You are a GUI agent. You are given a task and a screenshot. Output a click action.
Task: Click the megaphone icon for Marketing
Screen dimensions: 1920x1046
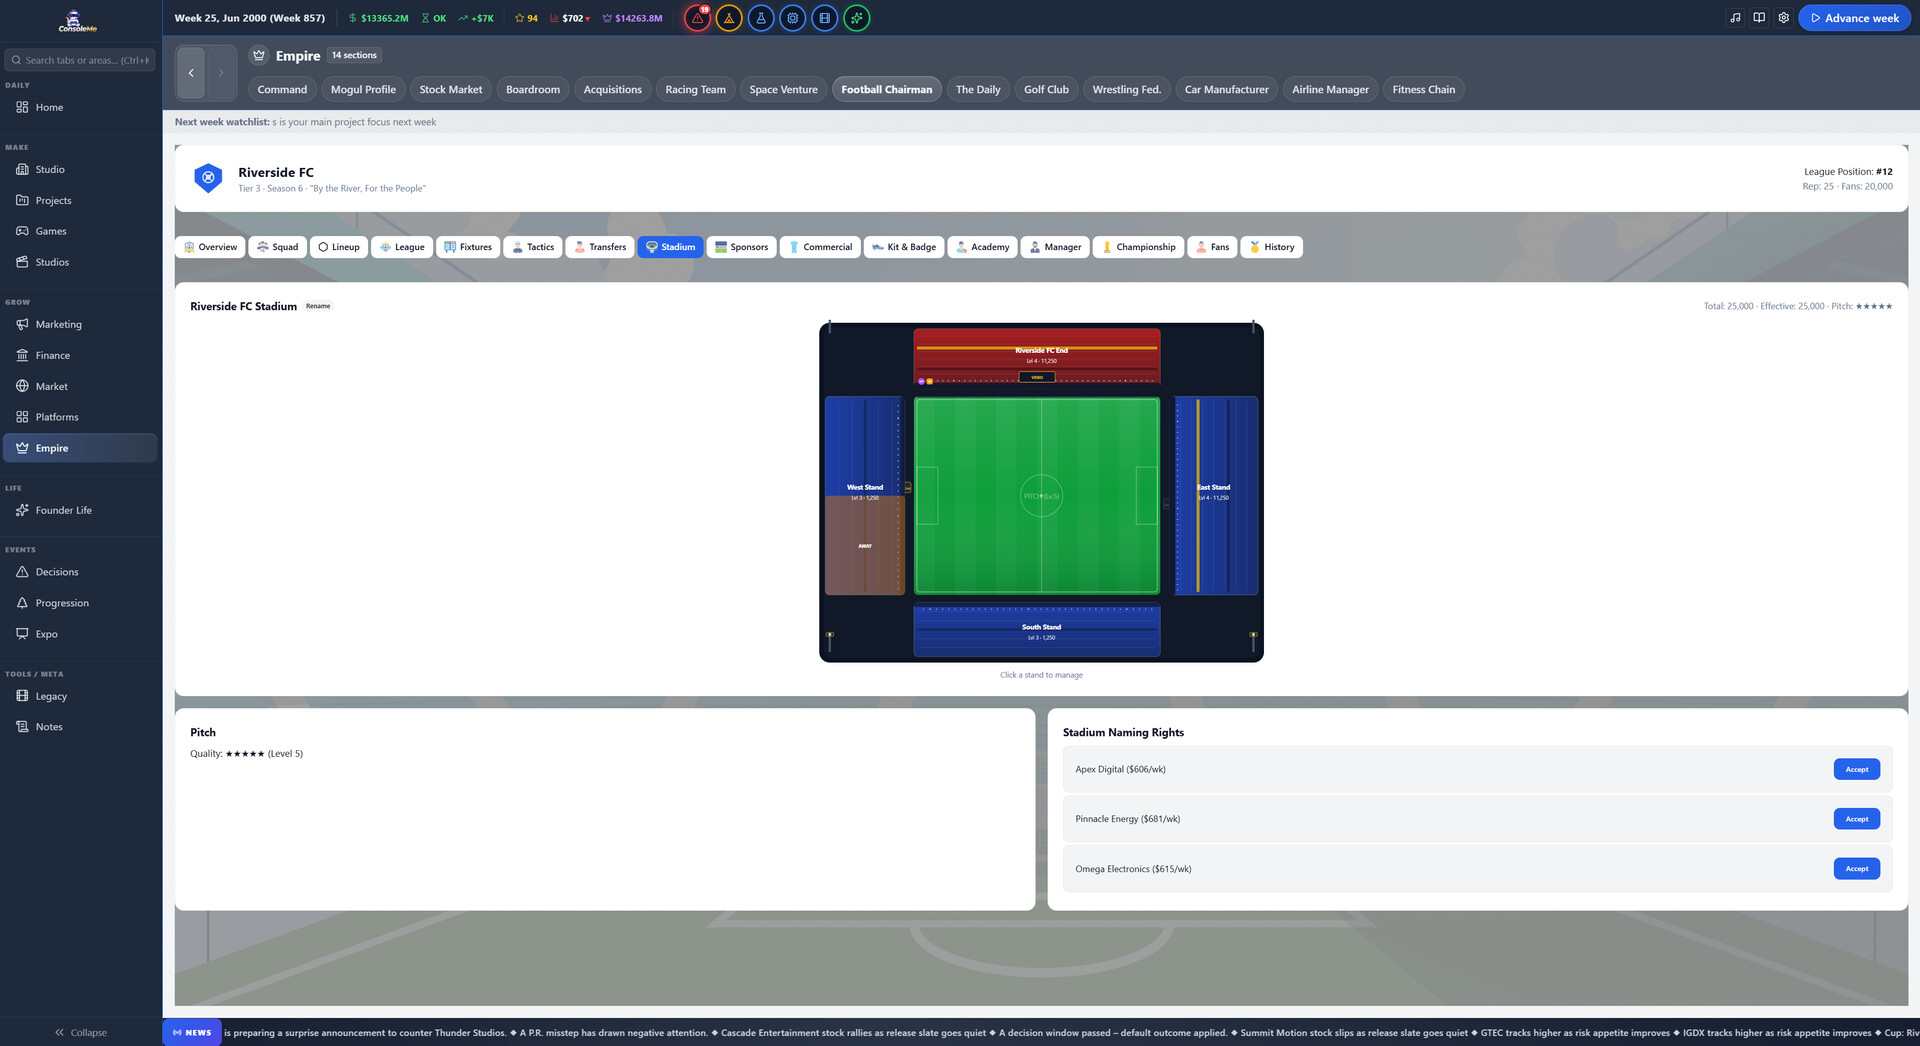tap(22, 324)
